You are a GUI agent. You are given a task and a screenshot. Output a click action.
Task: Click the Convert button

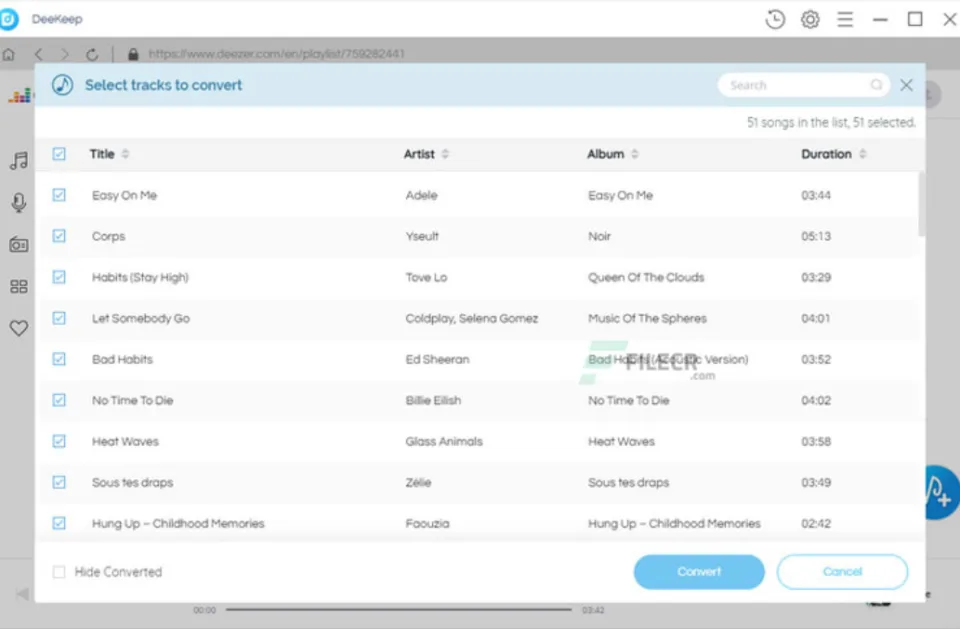(x=699, y=571)
